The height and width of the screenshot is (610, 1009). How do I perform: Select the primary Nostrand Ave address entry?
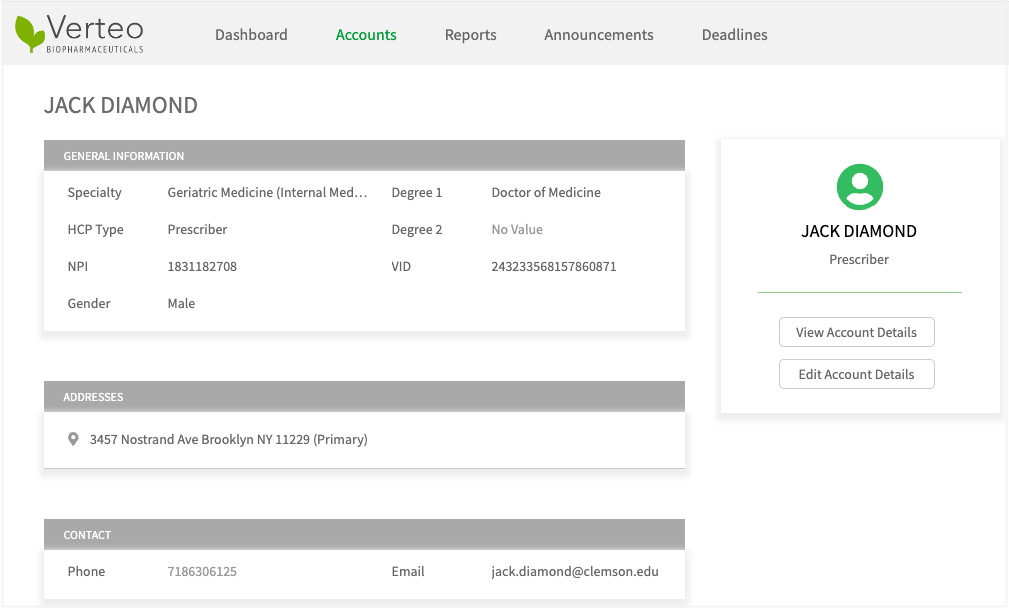click(228, 439)
